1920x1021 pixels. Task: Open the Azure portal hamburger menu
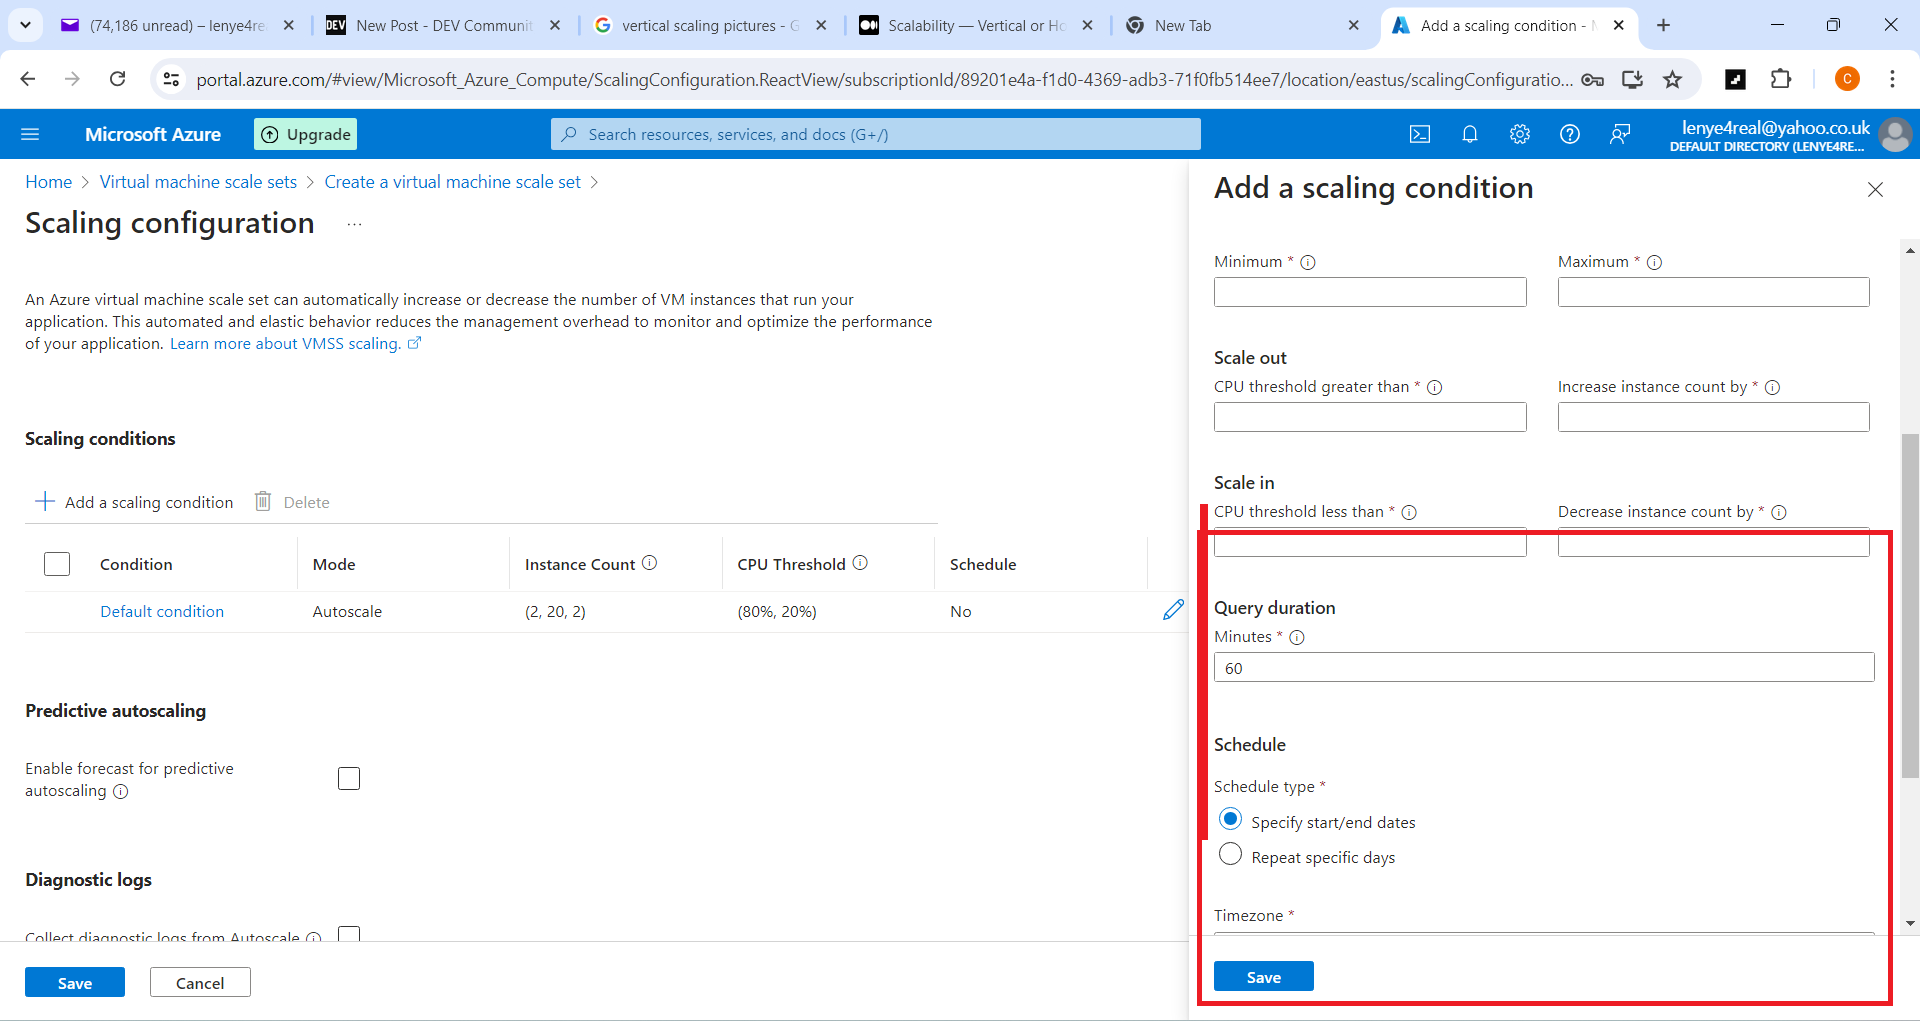(30, 134)
